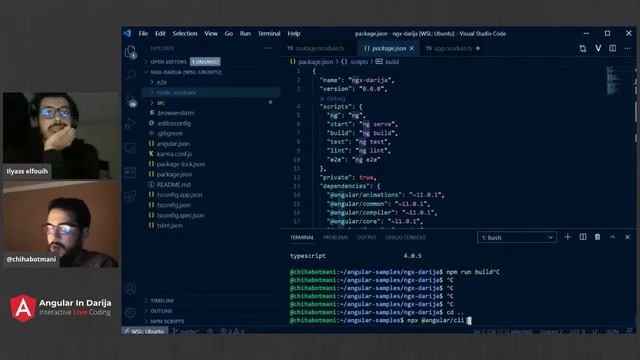
Task: Close the terminal panel
Action: point(627,237)
